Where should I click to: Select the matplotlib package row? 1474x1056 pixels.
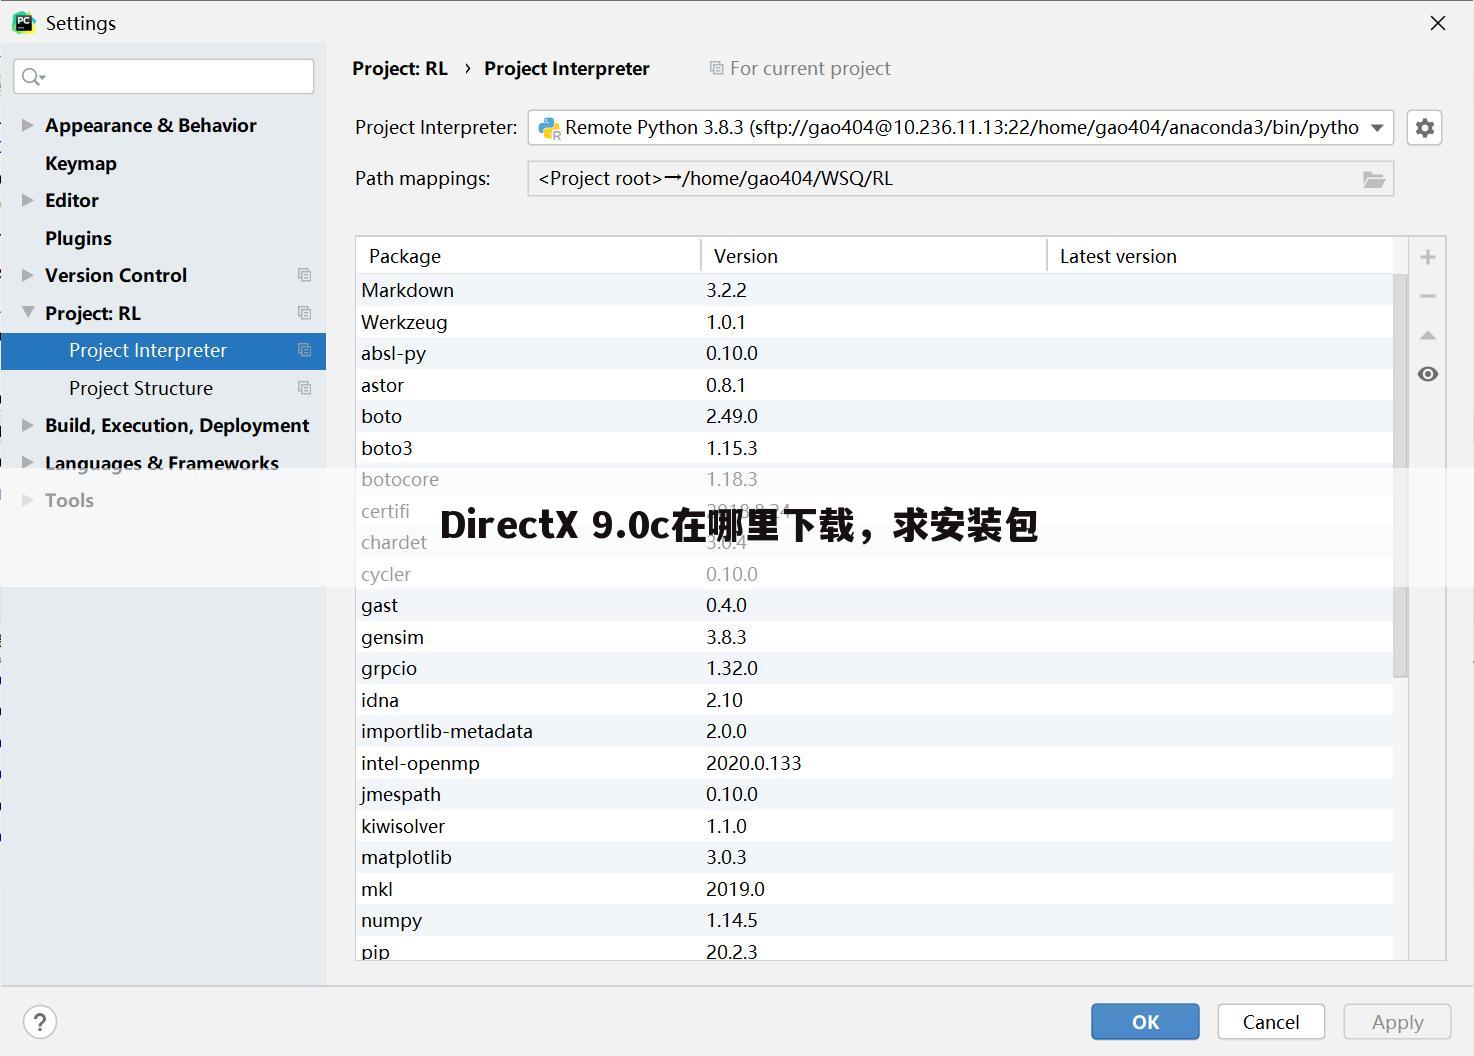pyautogui.click(x=874, y=857)
